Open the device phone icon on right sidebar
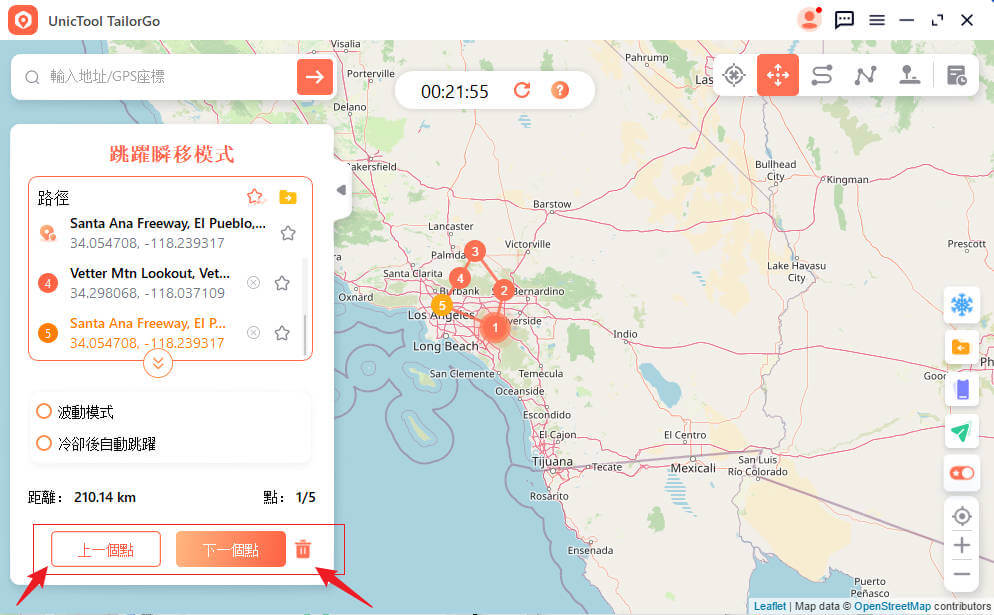The image size is (994, 615). tap(962, 389)
